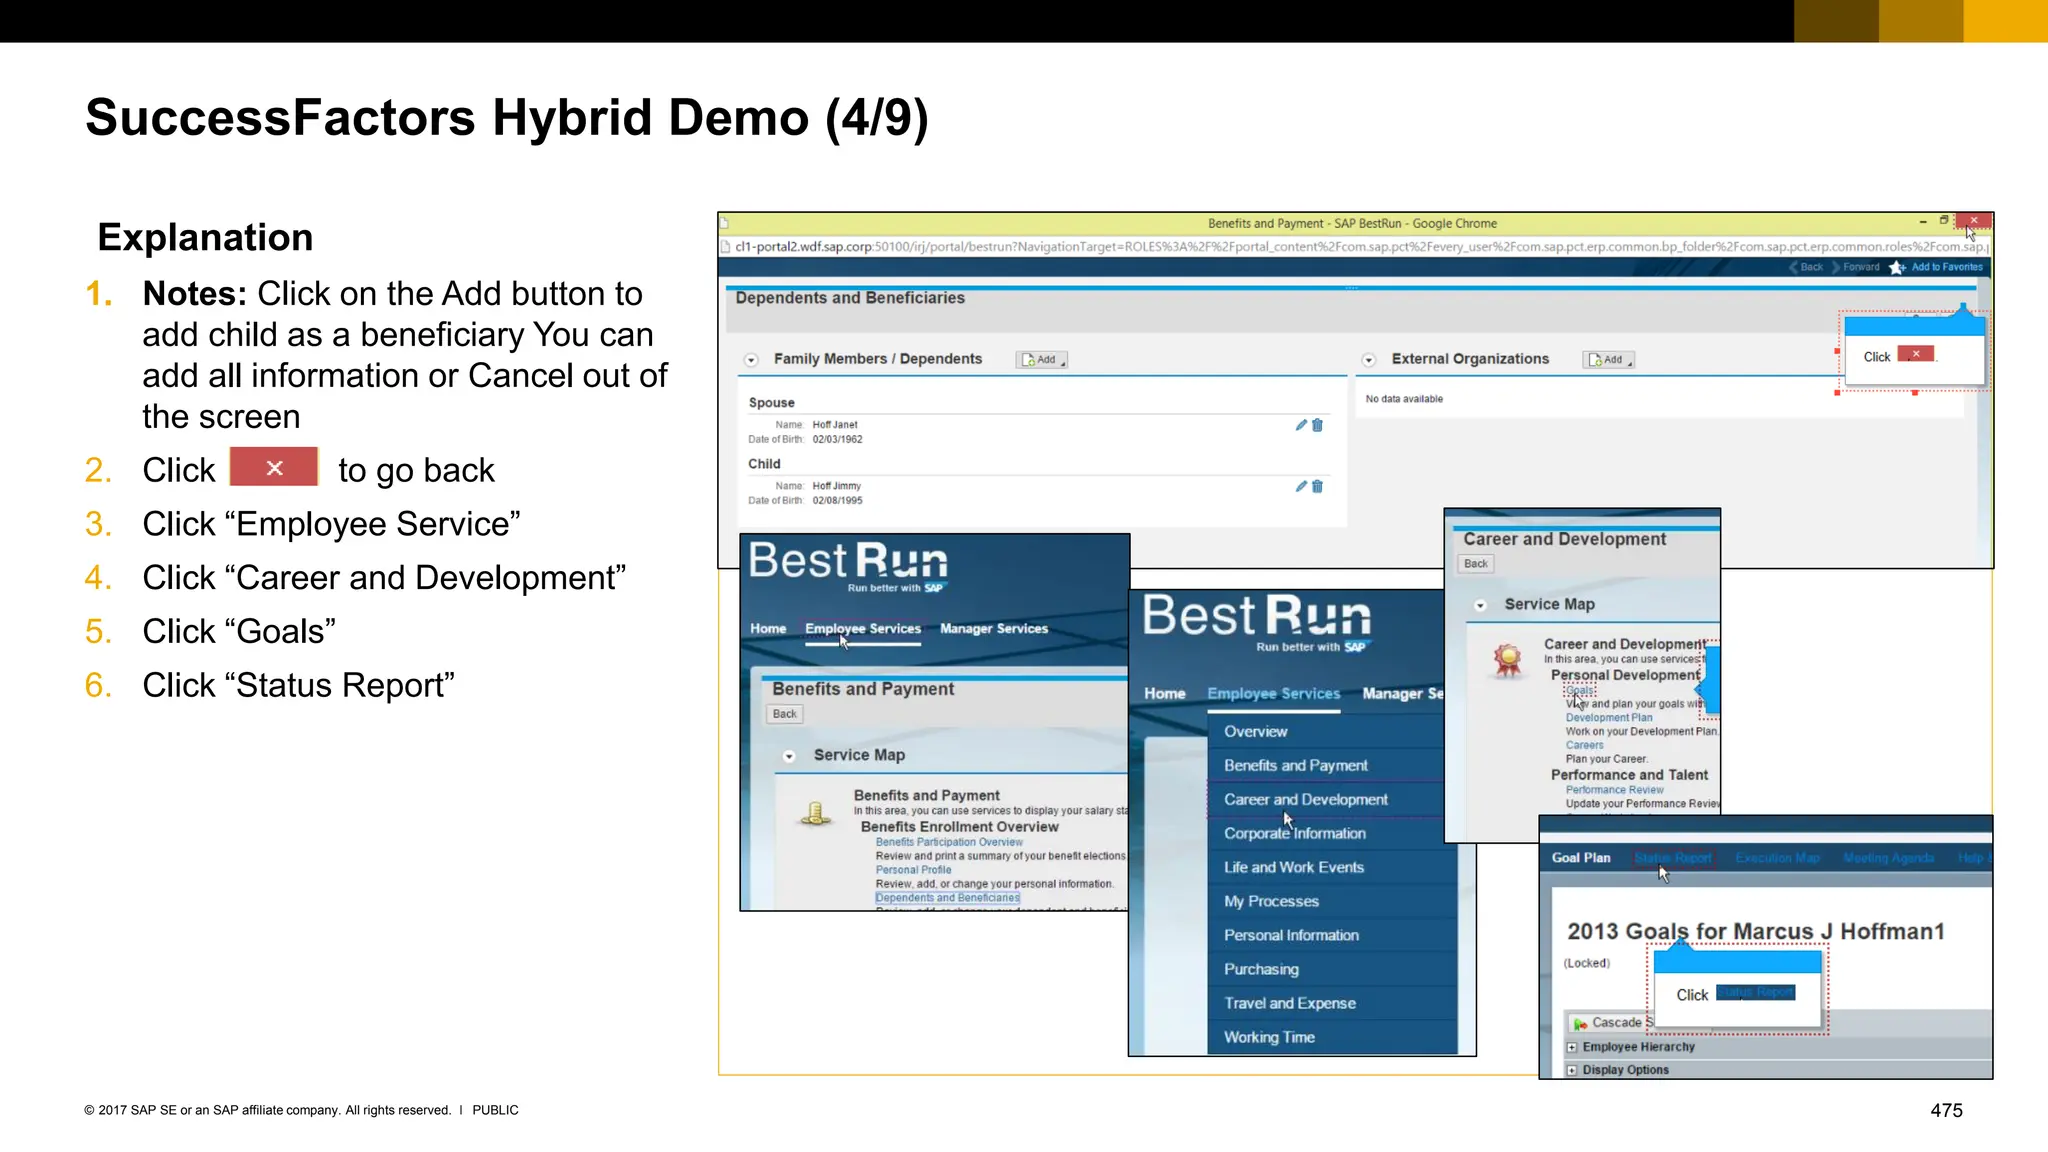Click the page icon beside the Chrome URL
Viewport: 2048px width, 1152px height.
click(x=726, y=247)
